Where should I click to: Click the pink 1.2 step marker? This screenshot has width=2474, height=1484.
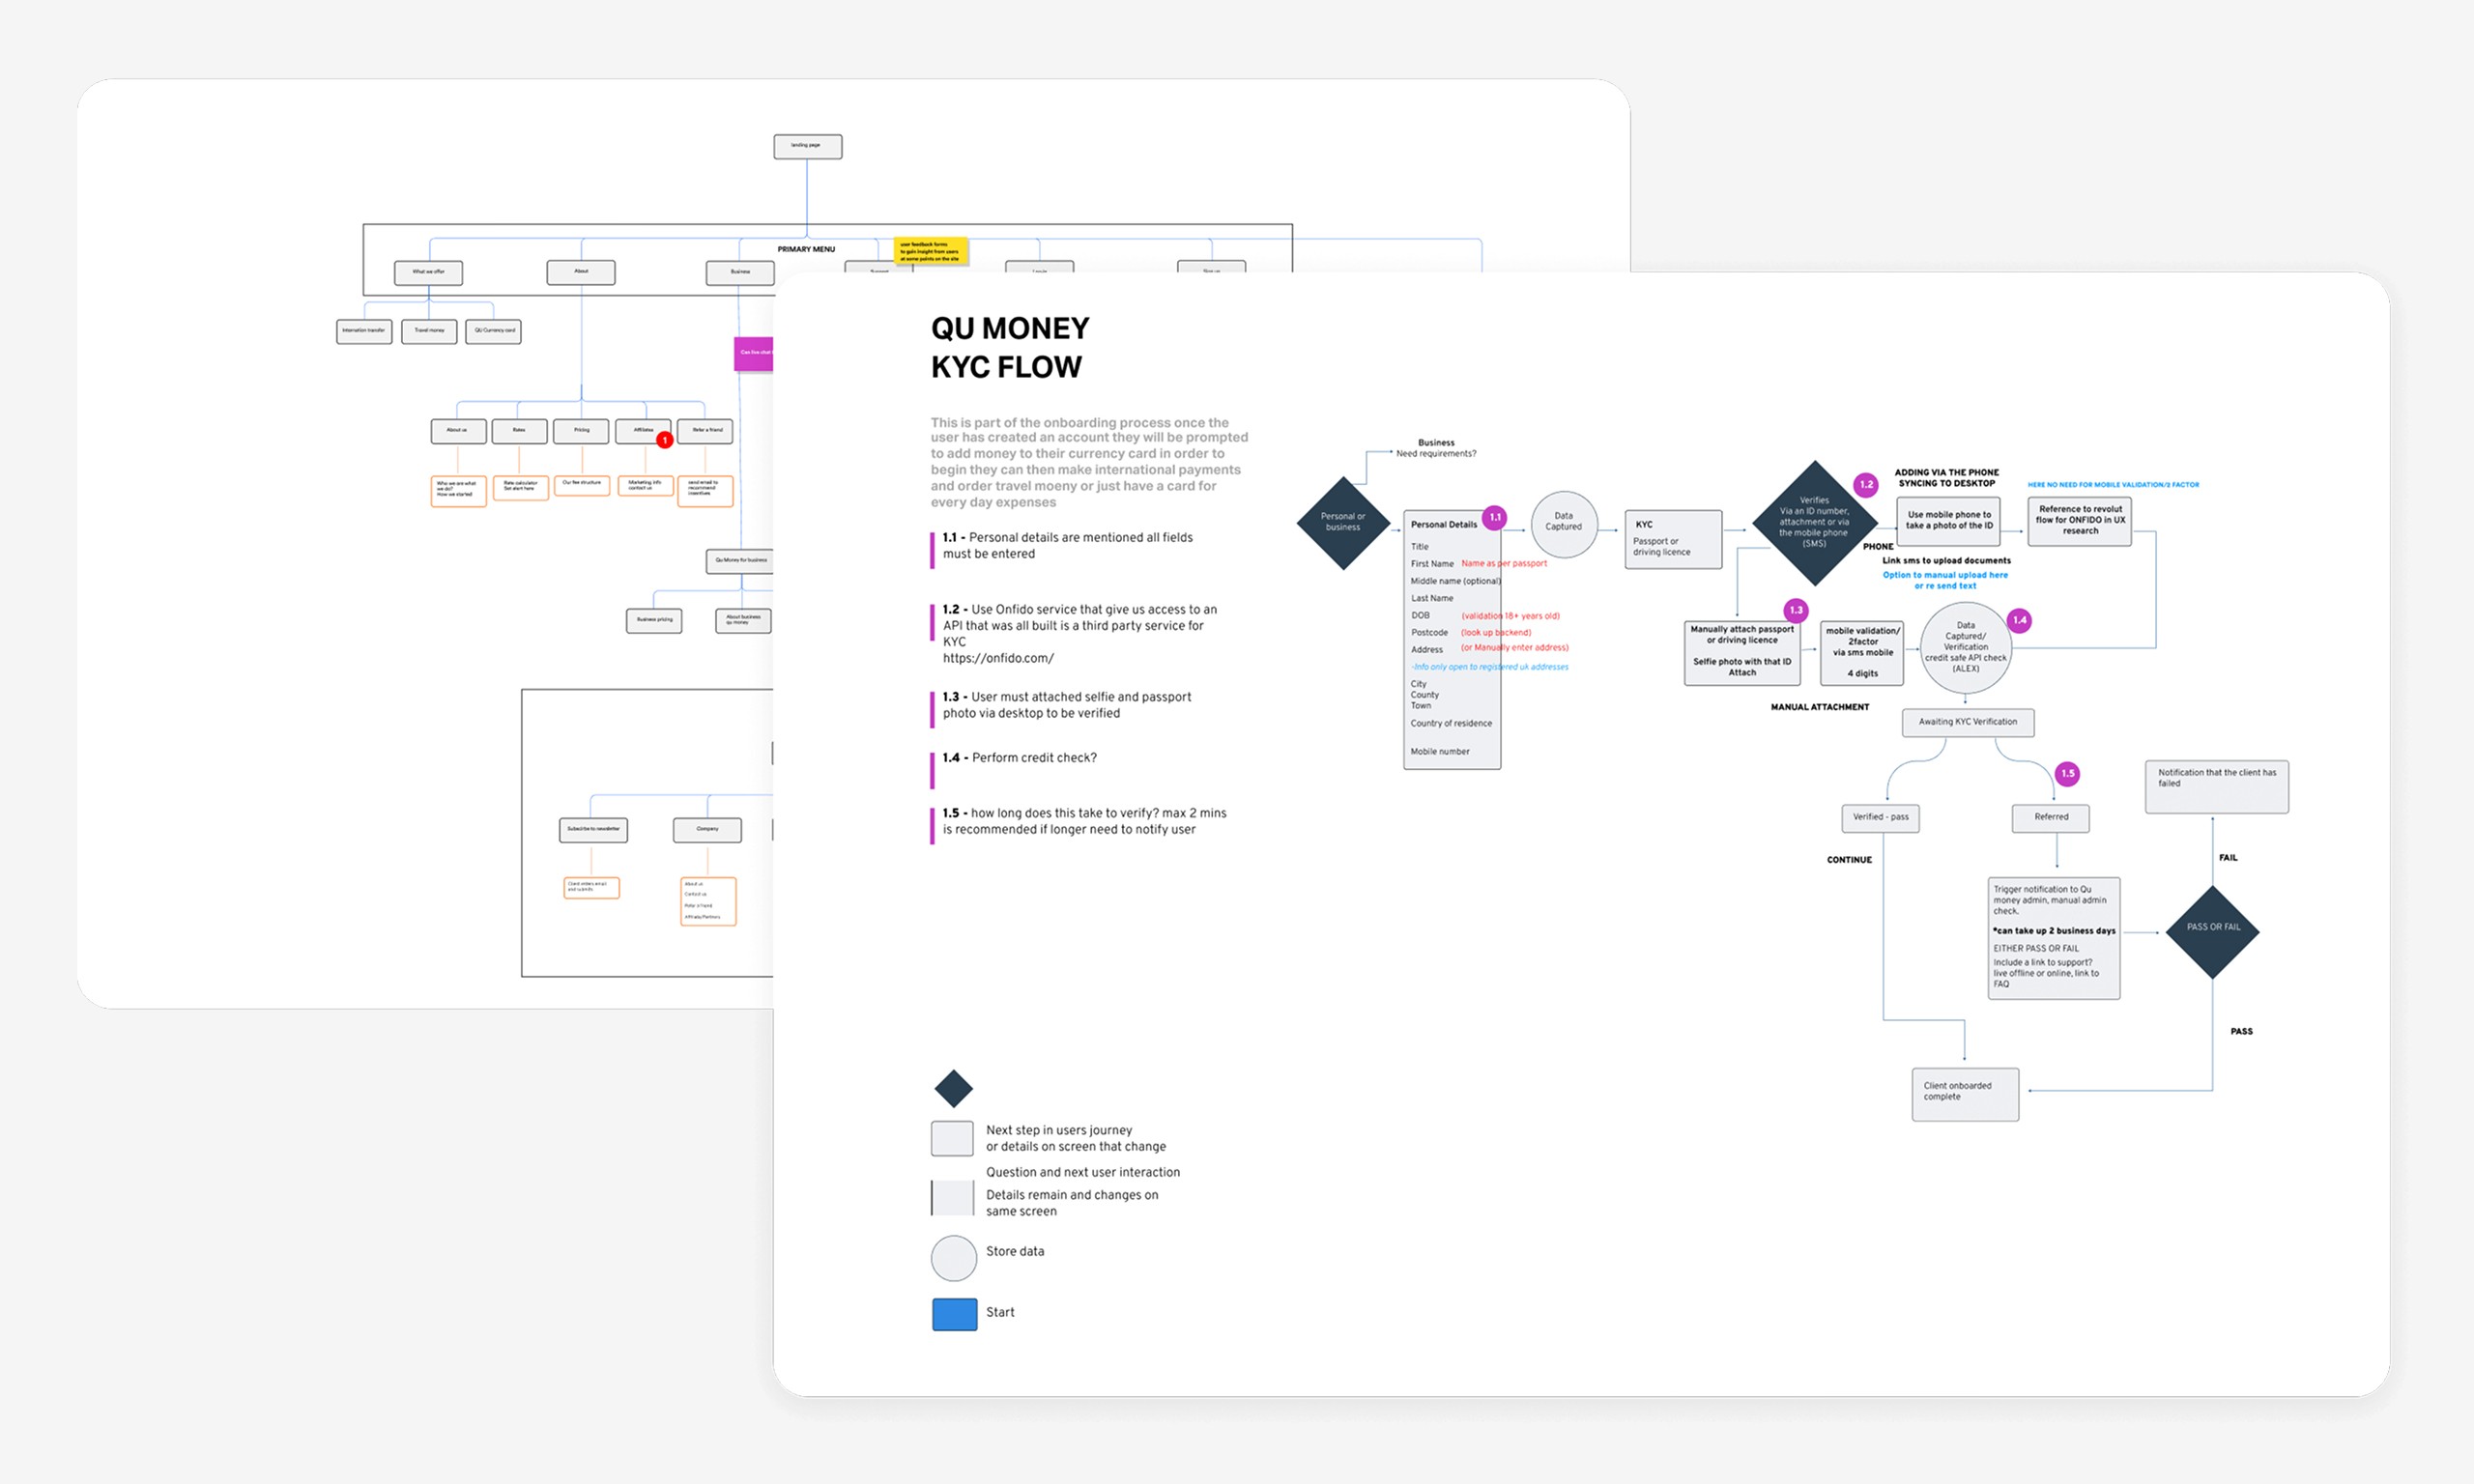(x=1865, y=485)
